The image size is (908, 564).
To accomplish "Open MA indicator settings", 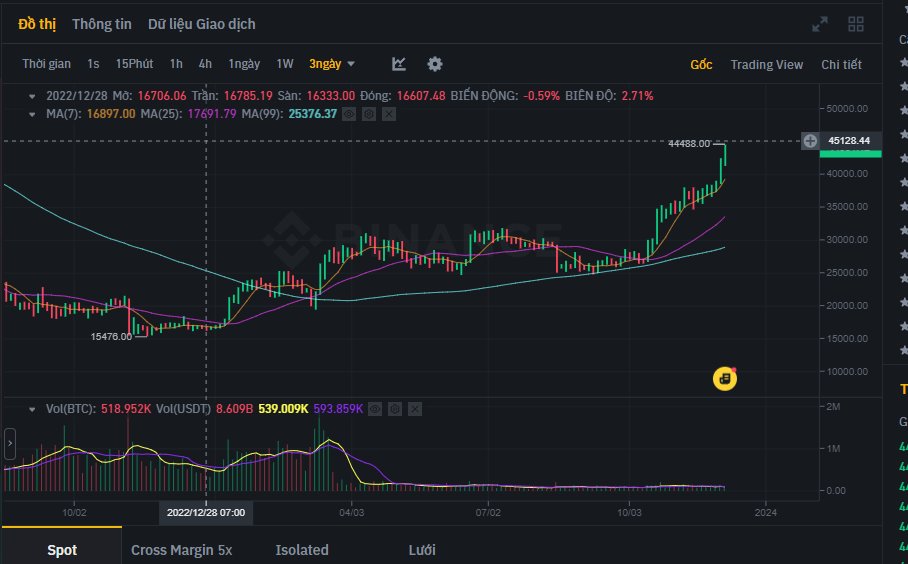I will click(x=369, y=114).
